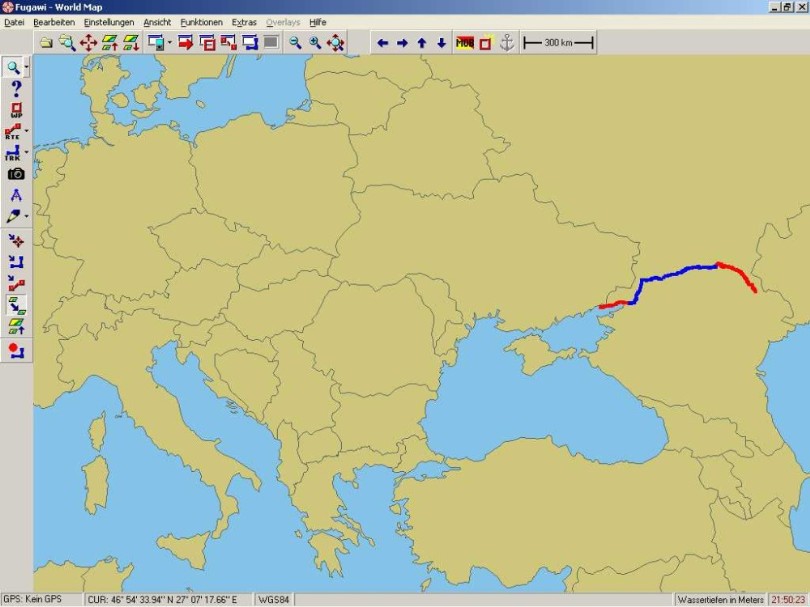
Task: Click the anchor icon in toolbar
Action: [x=506, y=42]
